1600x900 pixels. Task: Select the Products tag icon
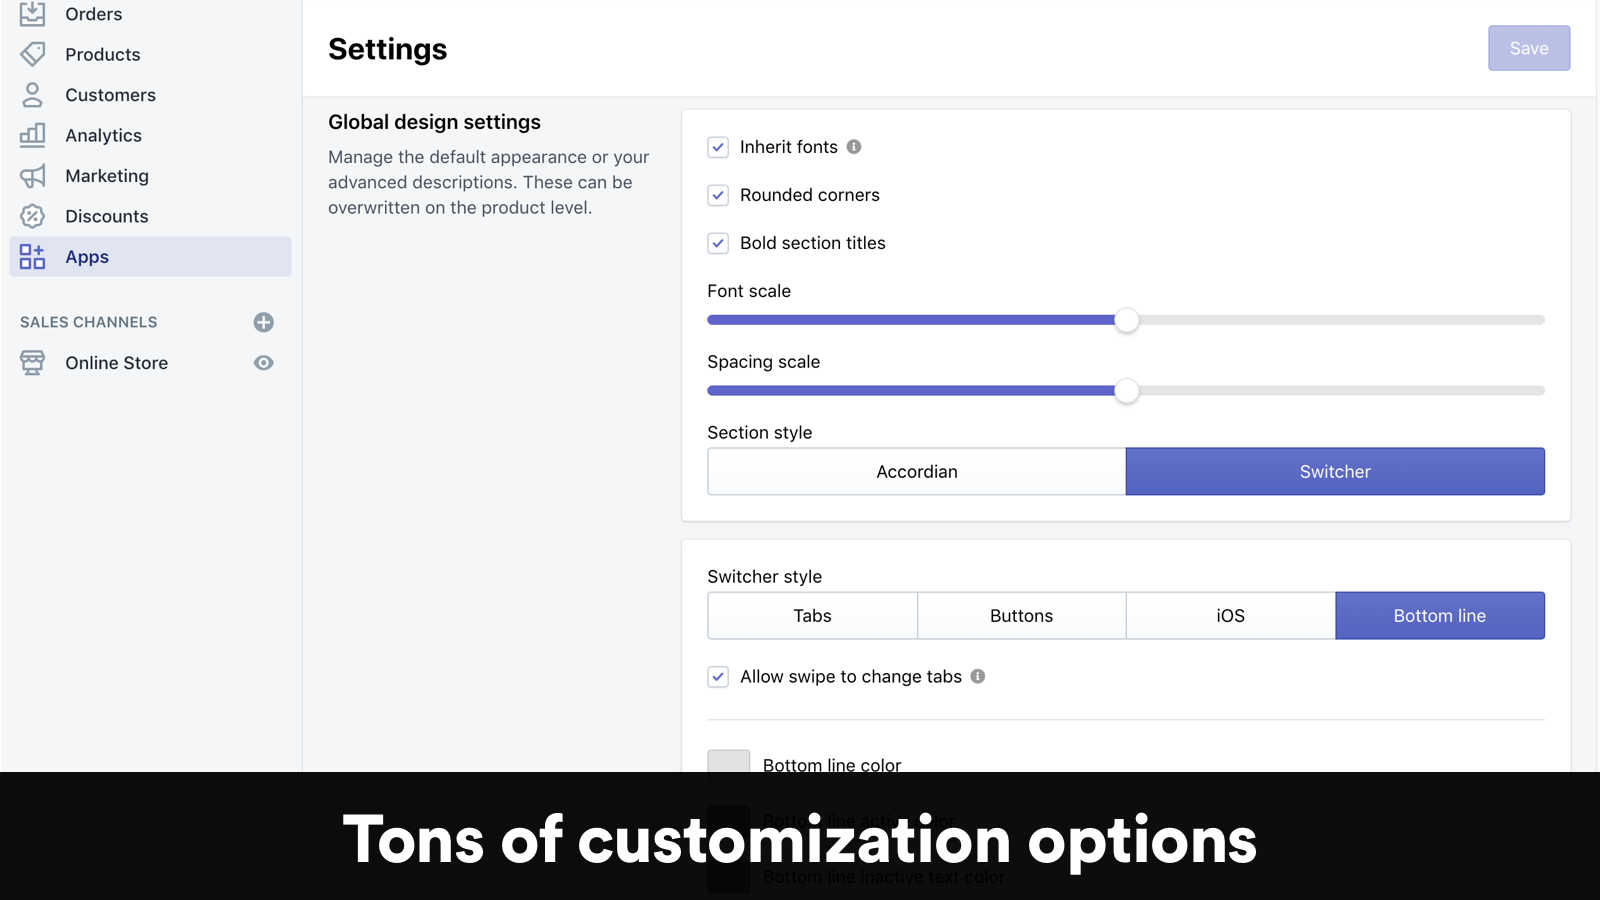click(31, 54)
